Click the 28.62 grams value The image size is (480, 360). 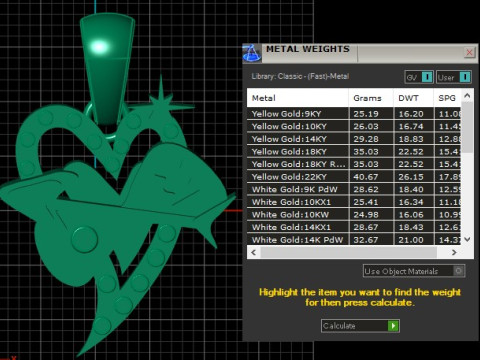(366, 189)
